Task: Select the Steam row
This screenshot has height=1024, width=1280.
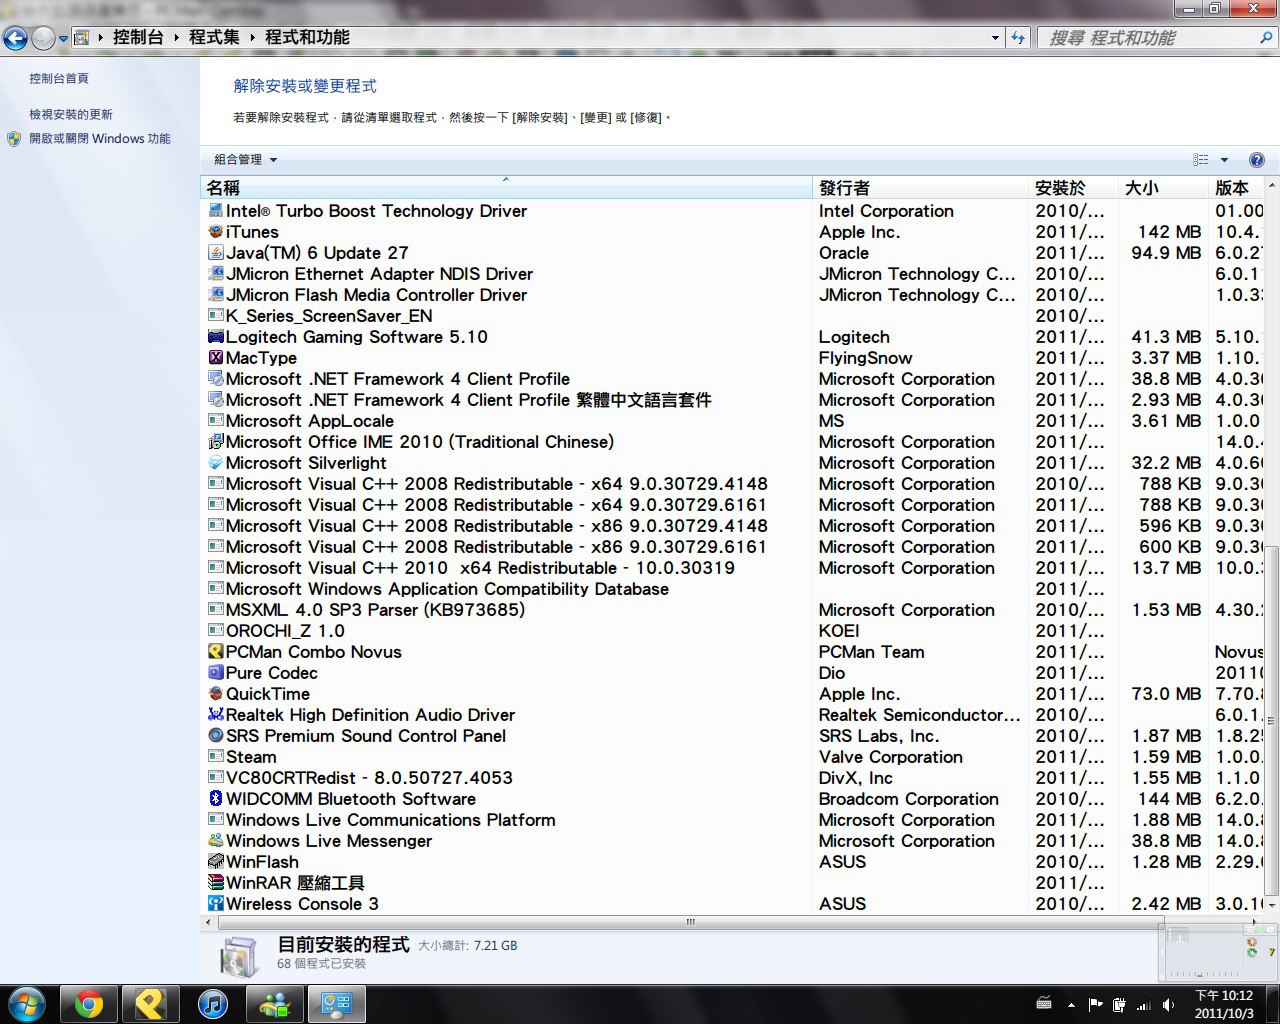Action: pyautogui.click(x=734, y=757)
